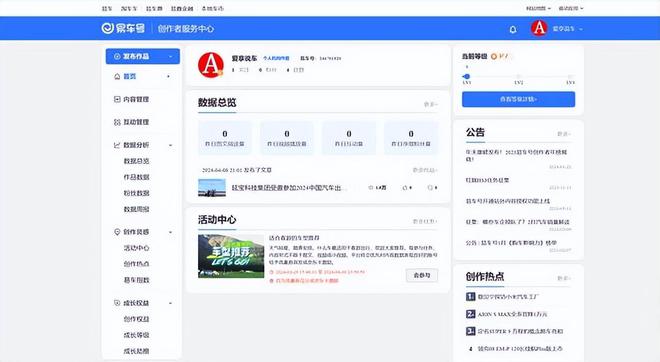
Task: Click rank 1 badge in 创作热点
Action: pyautogui.click(x=471, y=297)
